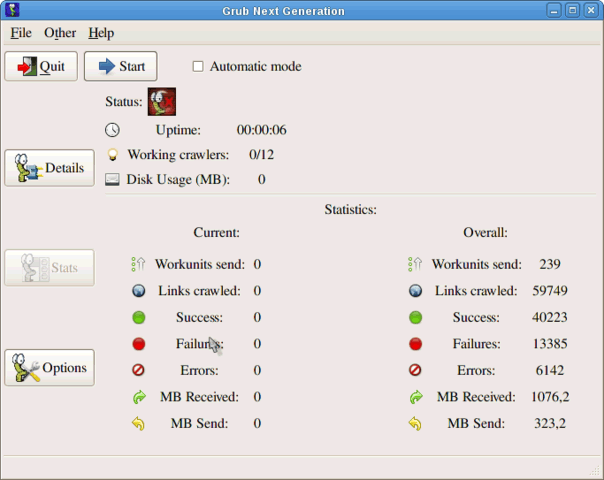Click the red crawler status icon
The image size is (604, 480).
pyautogui.click(x=162, y=102)
